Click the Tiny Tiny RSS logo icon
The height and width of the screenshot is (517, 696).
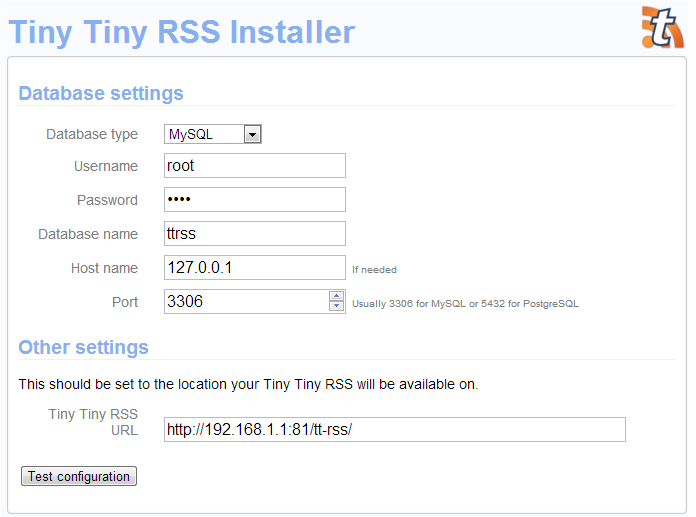(x=662, y=28)
